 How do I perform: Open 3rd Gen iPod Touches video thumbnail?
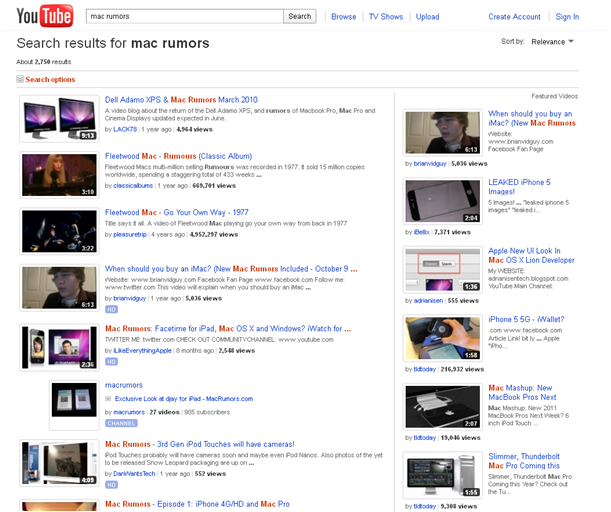tap(59, 463)
